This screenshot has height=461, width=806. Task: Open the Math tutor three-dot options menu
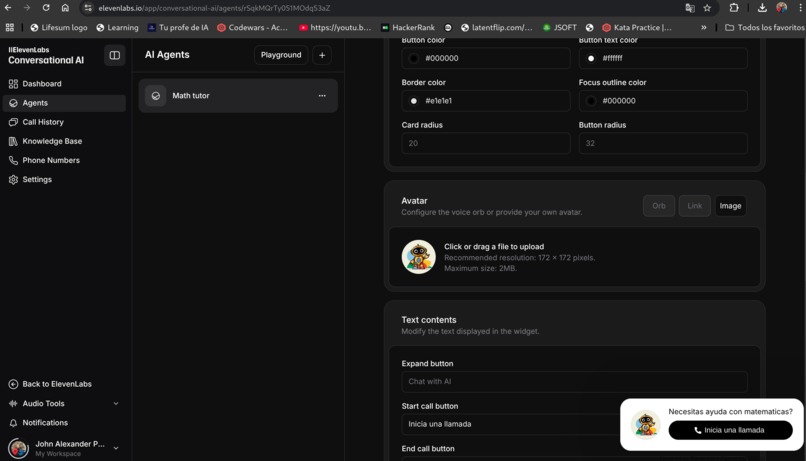pos(322,96)
